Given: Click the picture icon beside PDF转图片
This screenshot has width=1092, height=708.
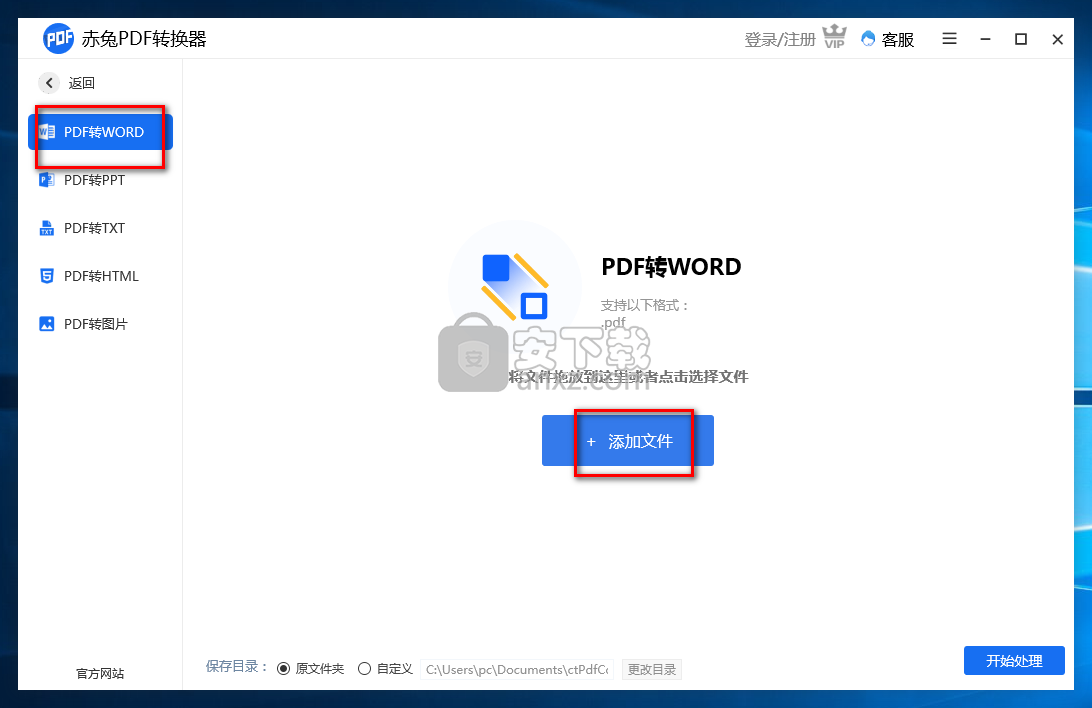Looking at the screenshot, I should point(47,324).
